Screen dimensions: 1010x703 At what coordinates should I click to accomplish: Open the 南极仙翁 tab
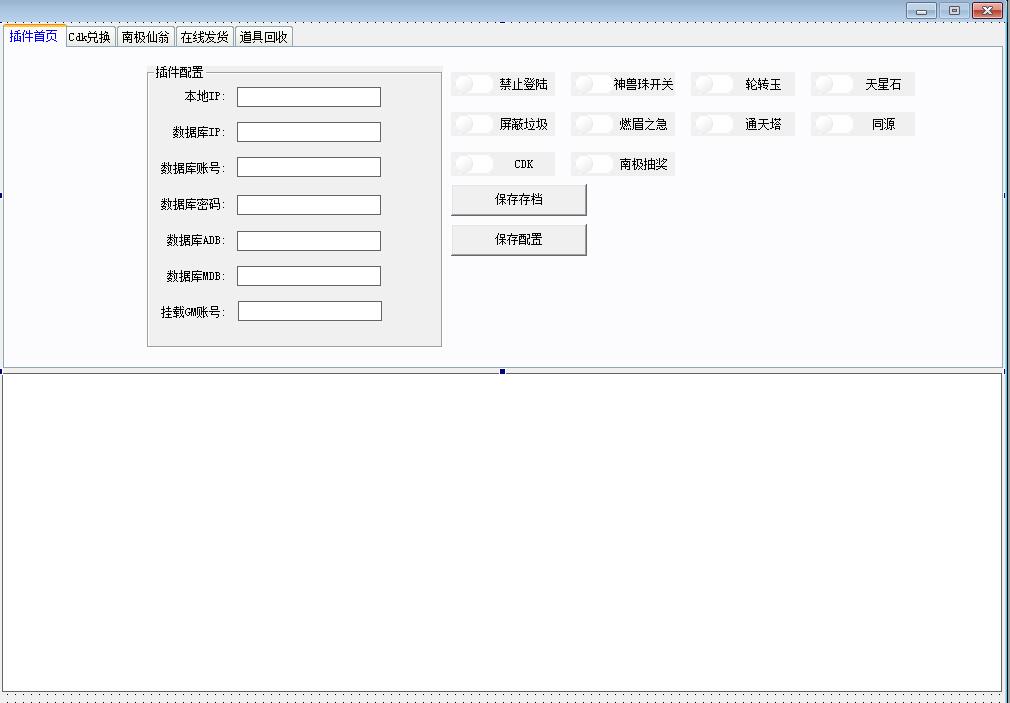coord(146,37)
